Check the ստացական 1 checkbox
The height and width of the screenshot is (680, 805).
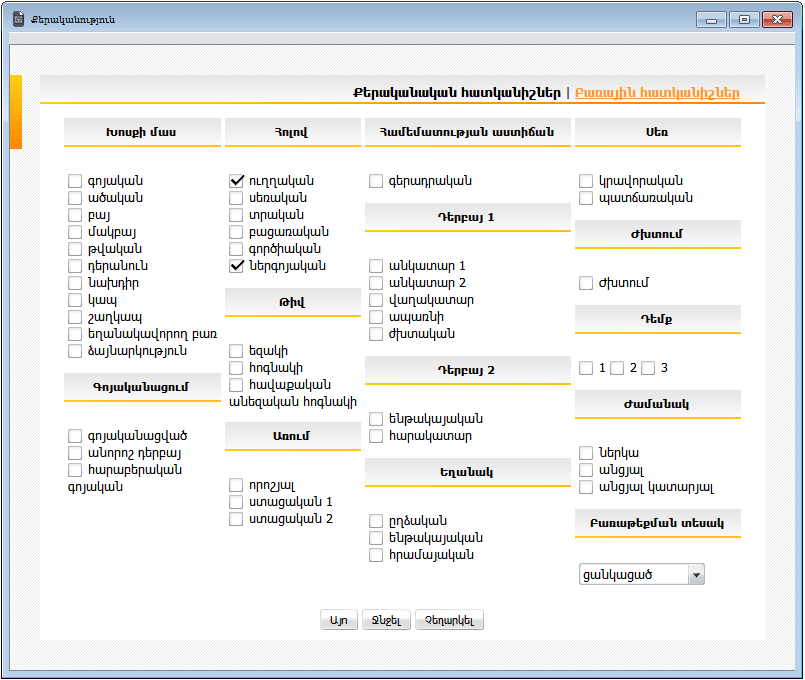click(x=236, y=501)
